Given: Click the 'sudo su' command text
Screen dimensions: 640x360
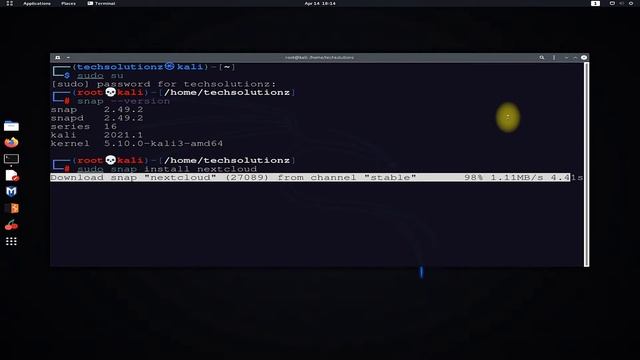Looking at the screenshot, I should click(100, 76).
